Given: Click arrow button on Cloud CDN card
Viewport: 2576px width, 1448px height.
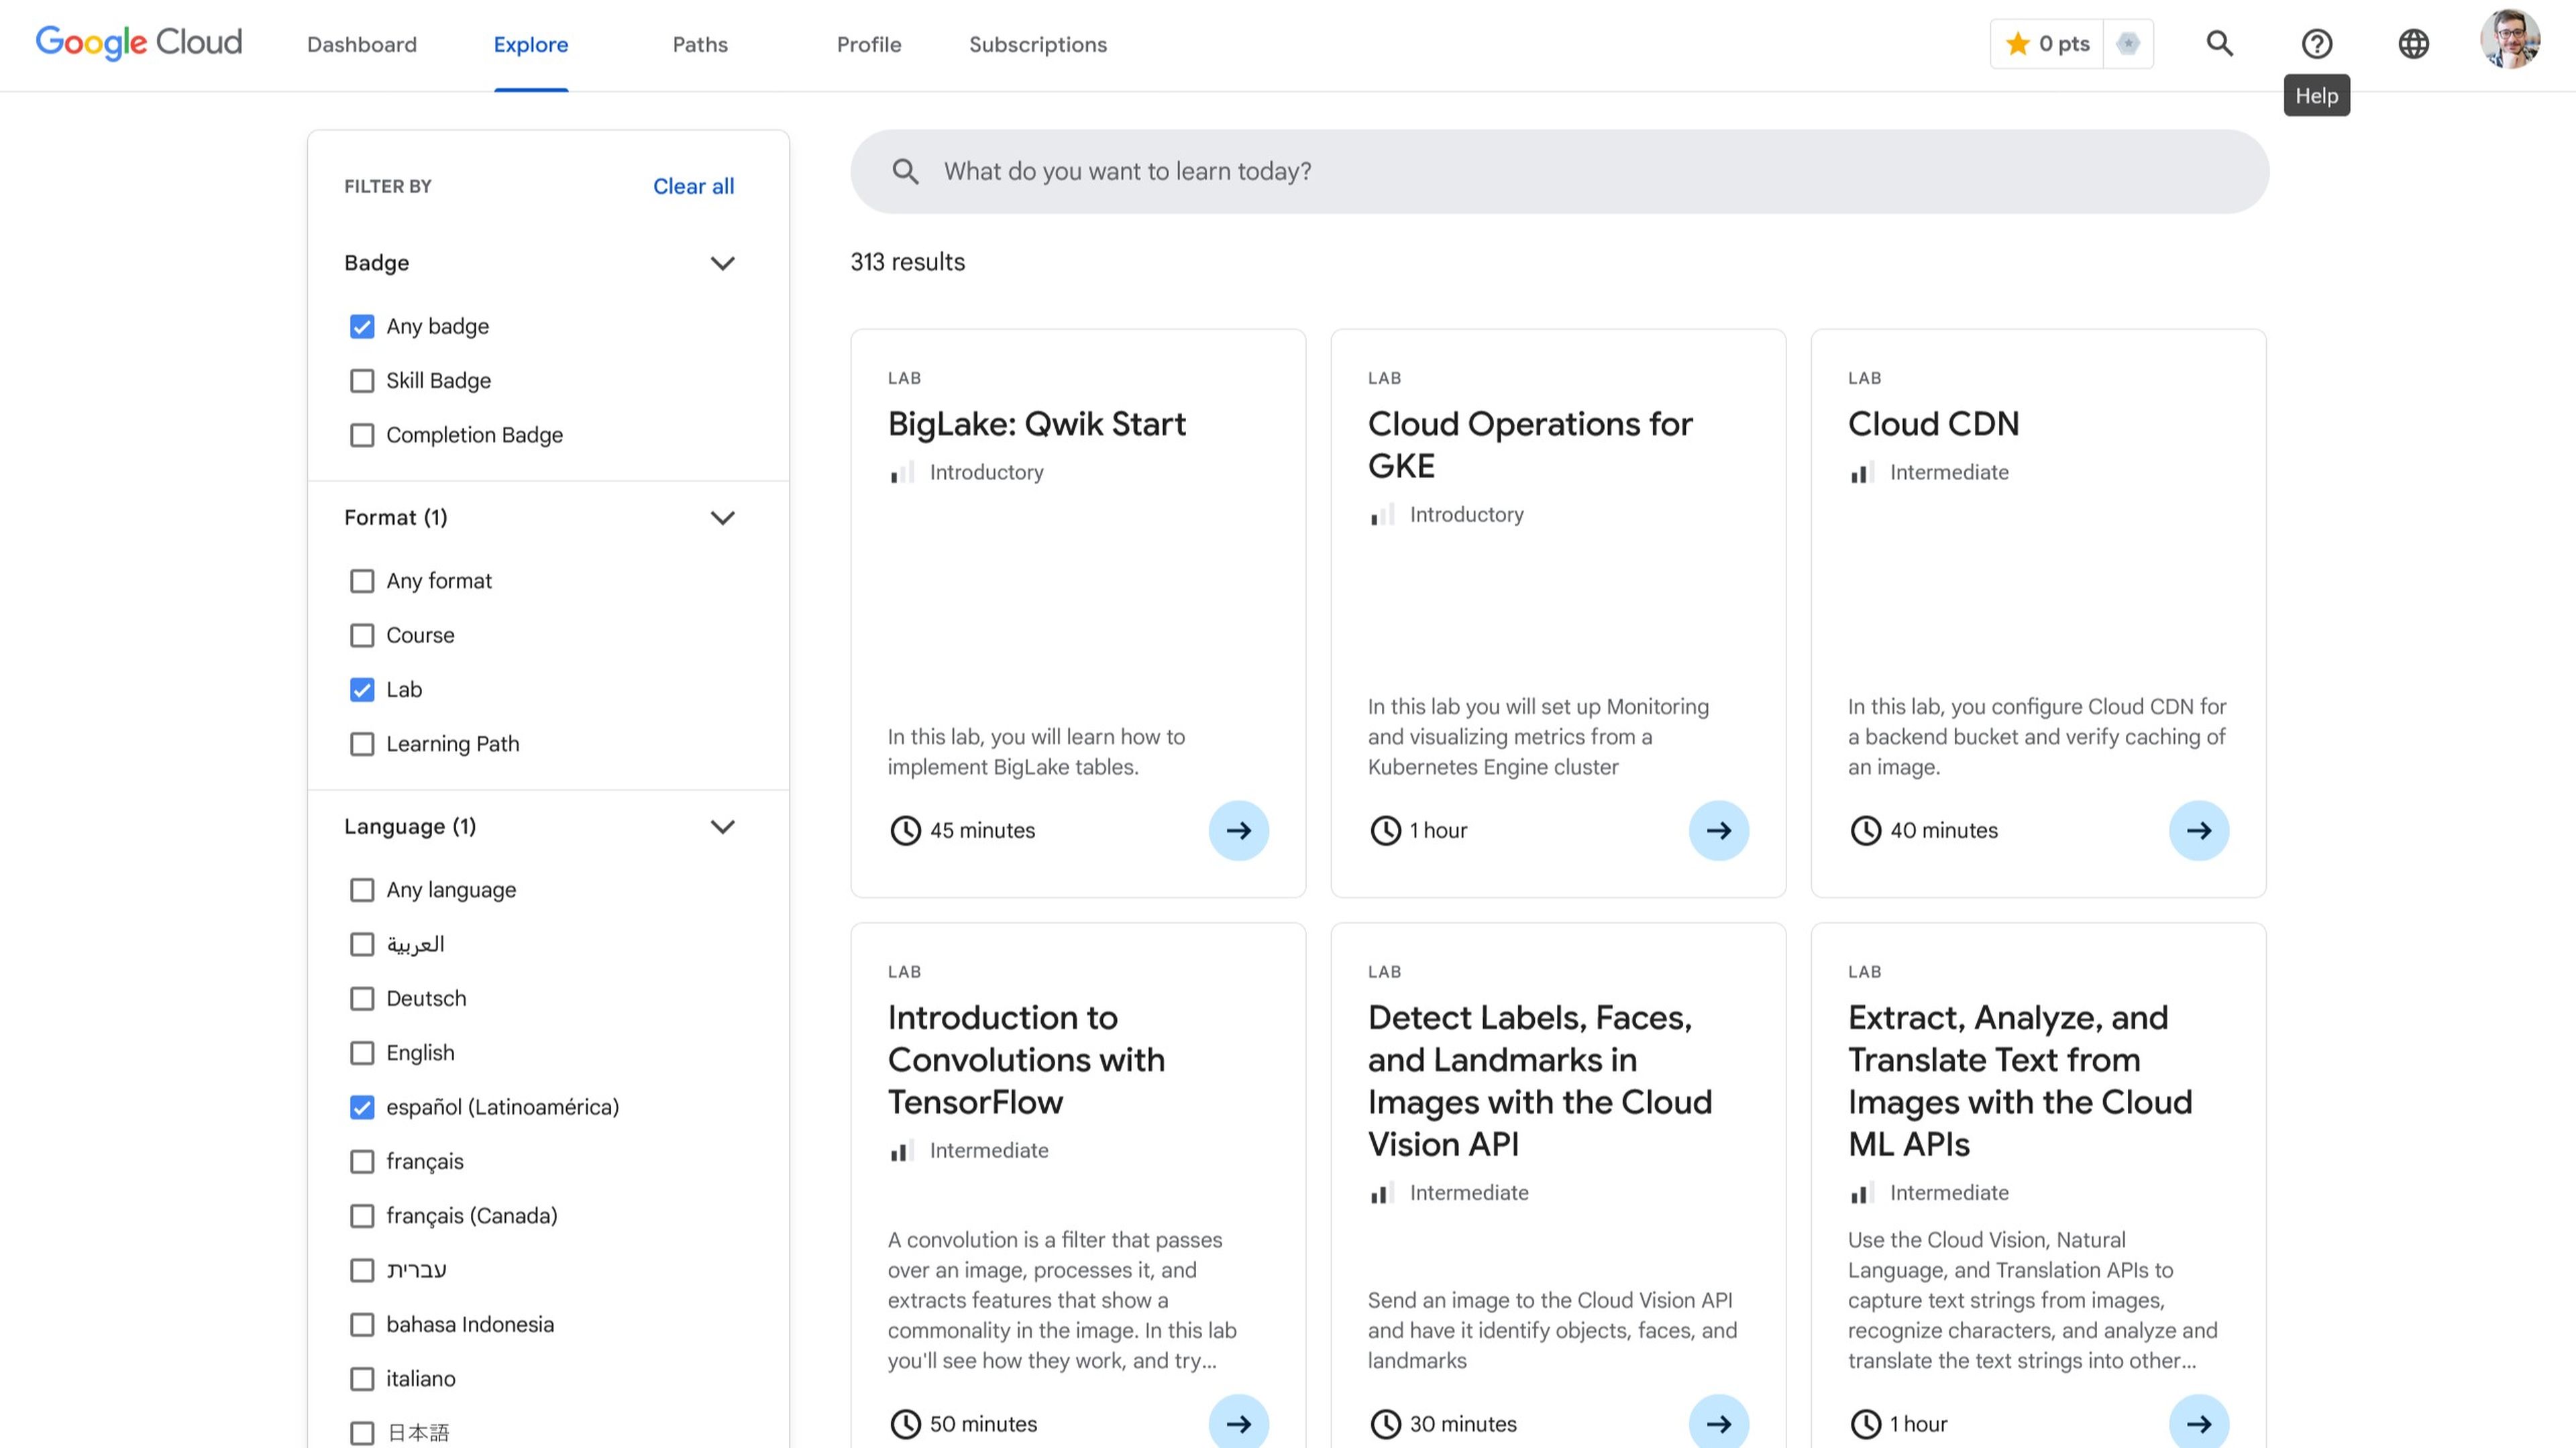Looking at the screenshot, I should click(x=2198, y=830).
